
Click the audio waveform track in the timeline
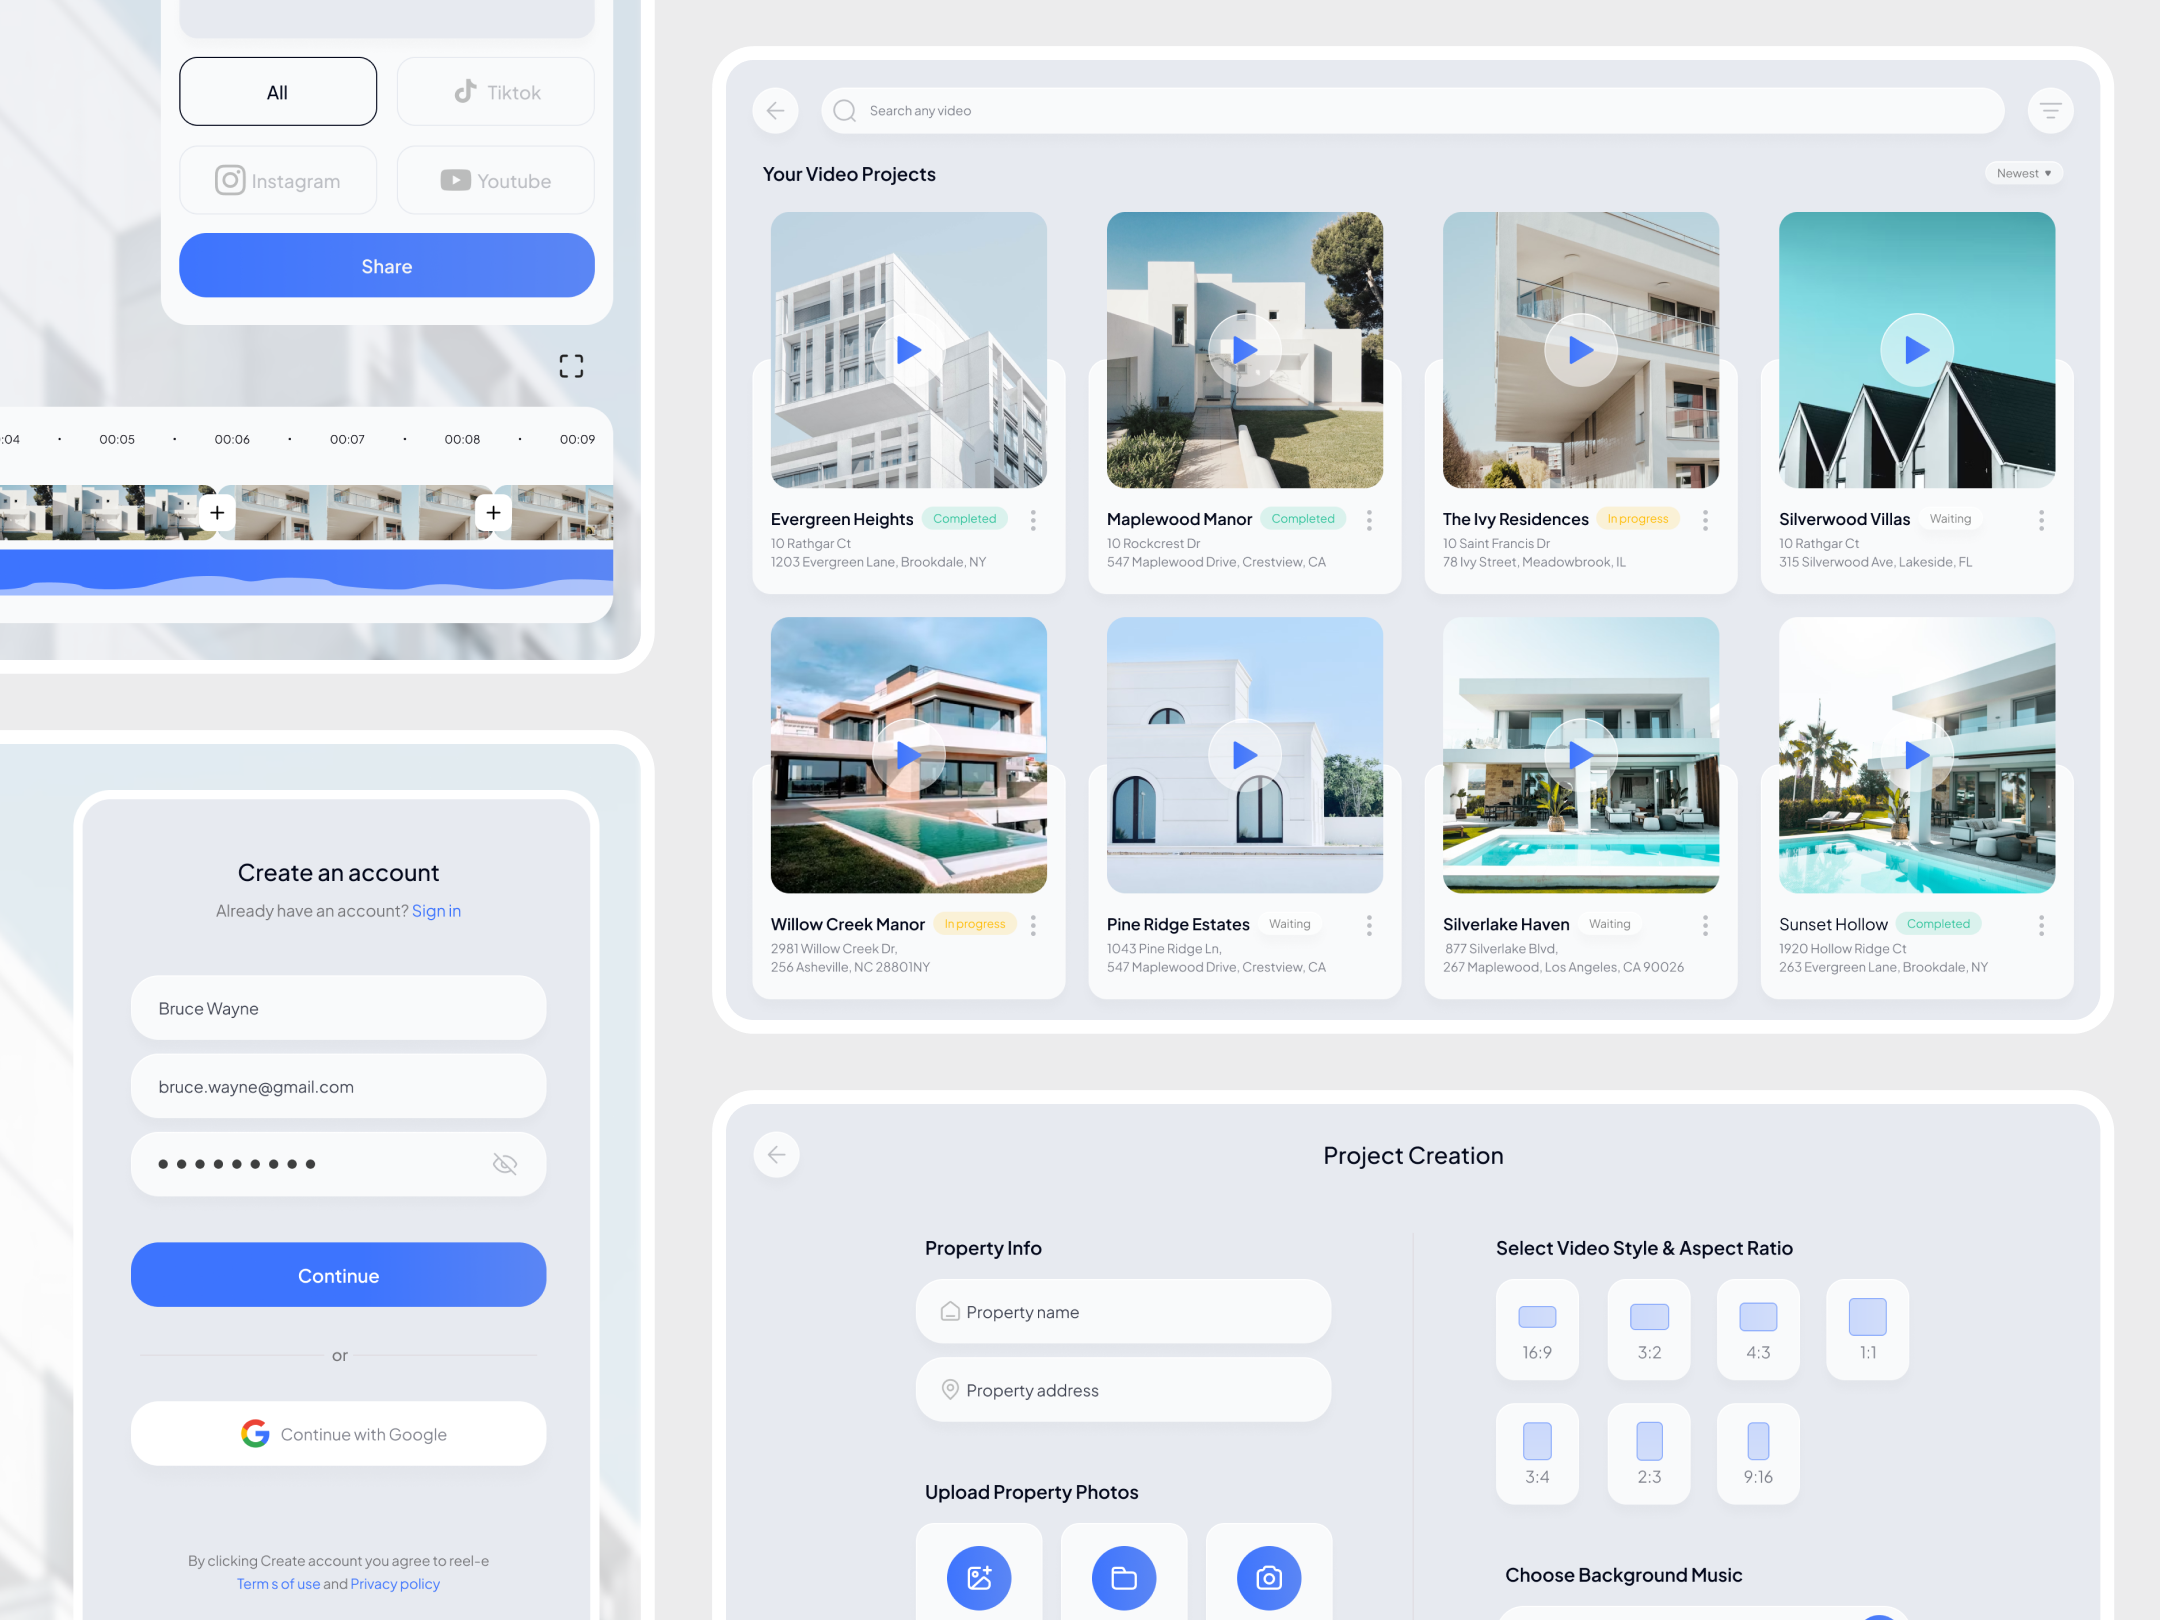(x=300, y=570)
